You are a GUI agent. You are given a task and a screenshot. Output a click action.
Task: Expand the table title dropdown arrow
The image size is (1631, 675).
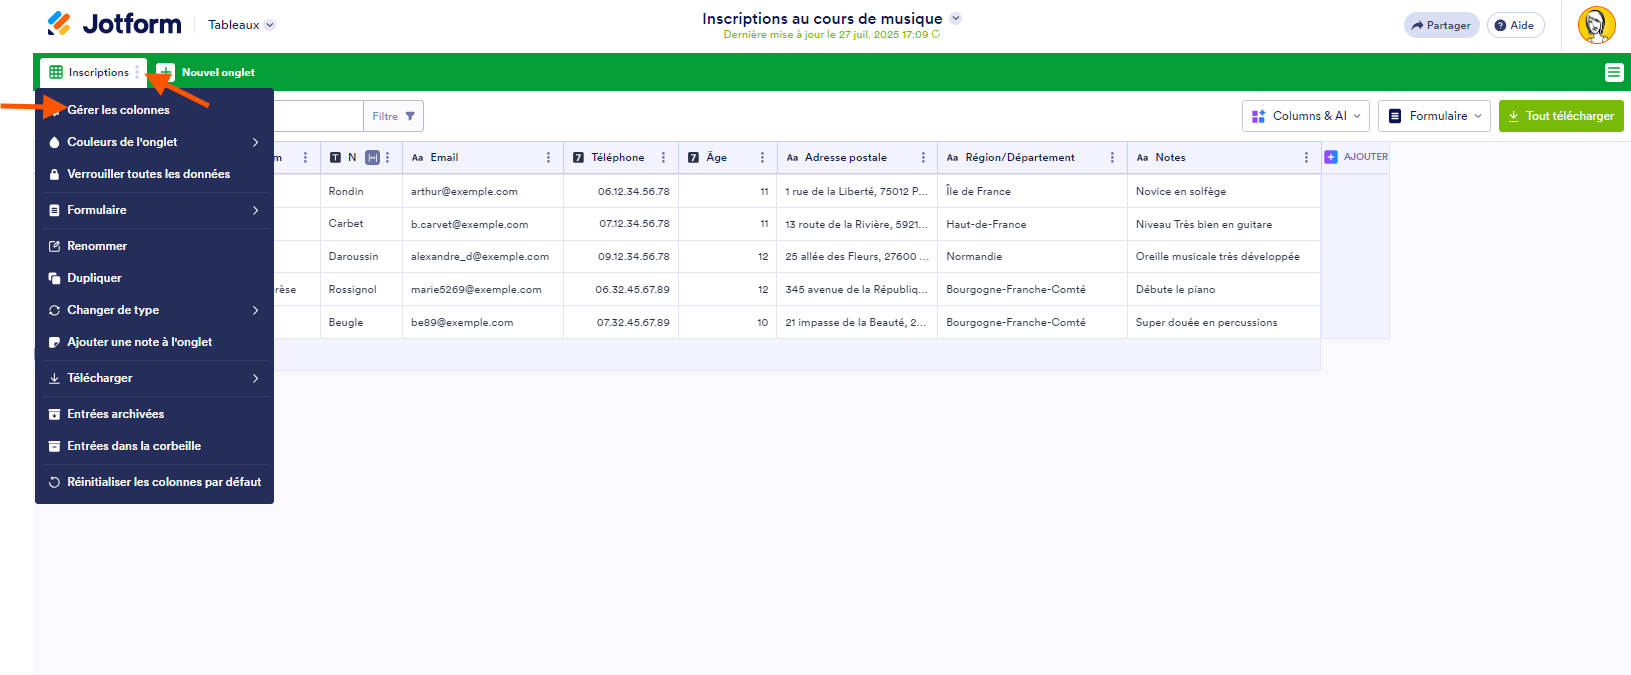pyautogui.click(x=955, y=18)
